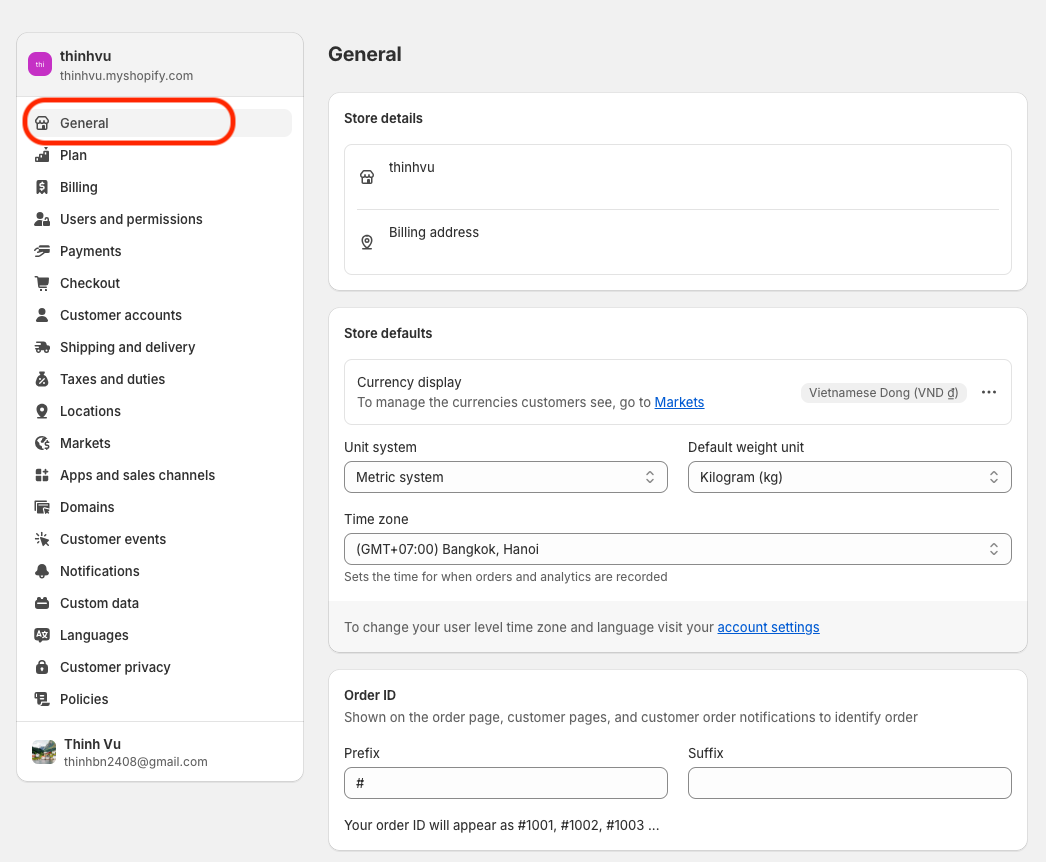Click the Thinh Vu profile avatar thumbnail

(x=44, y=752)
